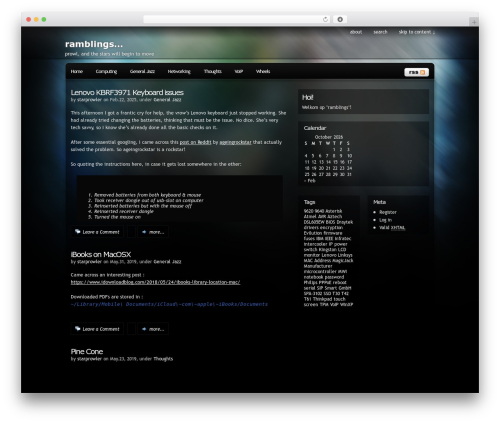Image resolution: width=500 pixels, height=423 pixels.
Task: Click starprowler author under Lenovo post
Action: (89, 100)
